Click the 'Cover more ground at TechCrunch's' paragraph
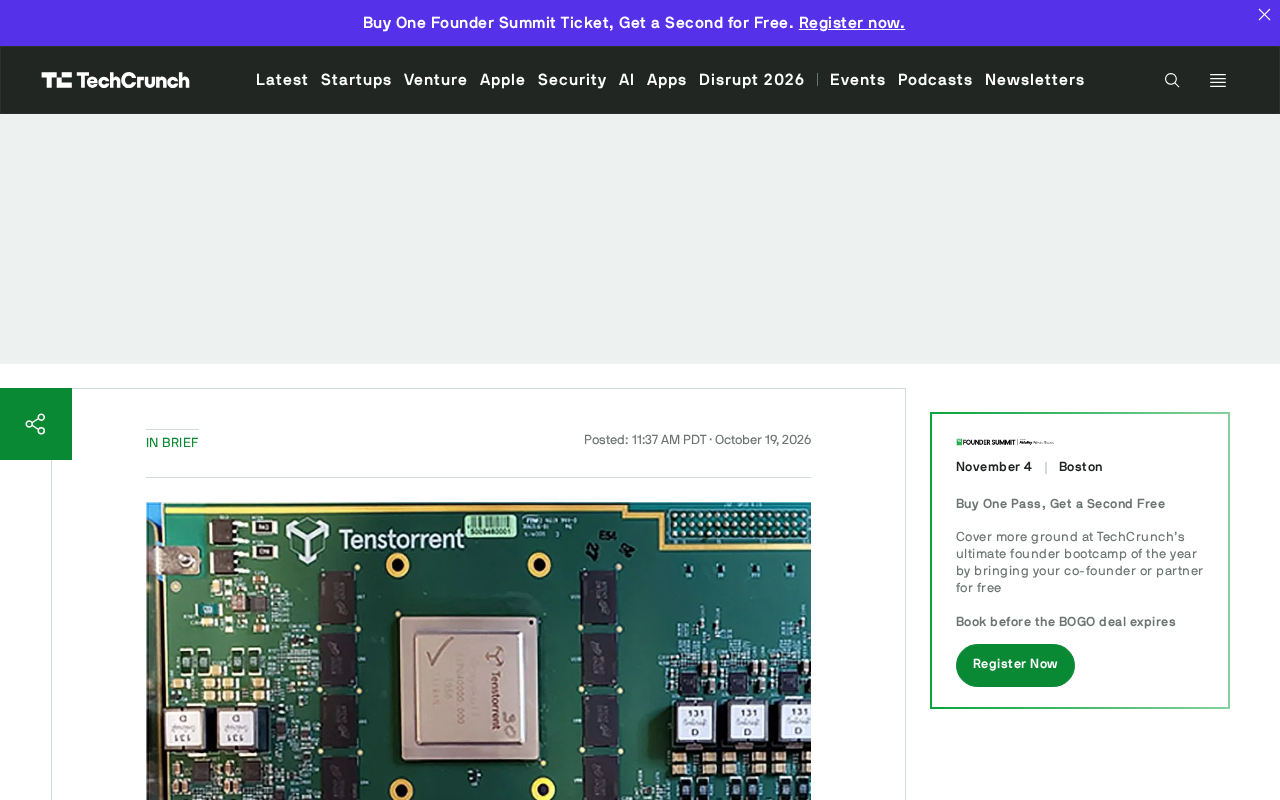 (1080, 562)
